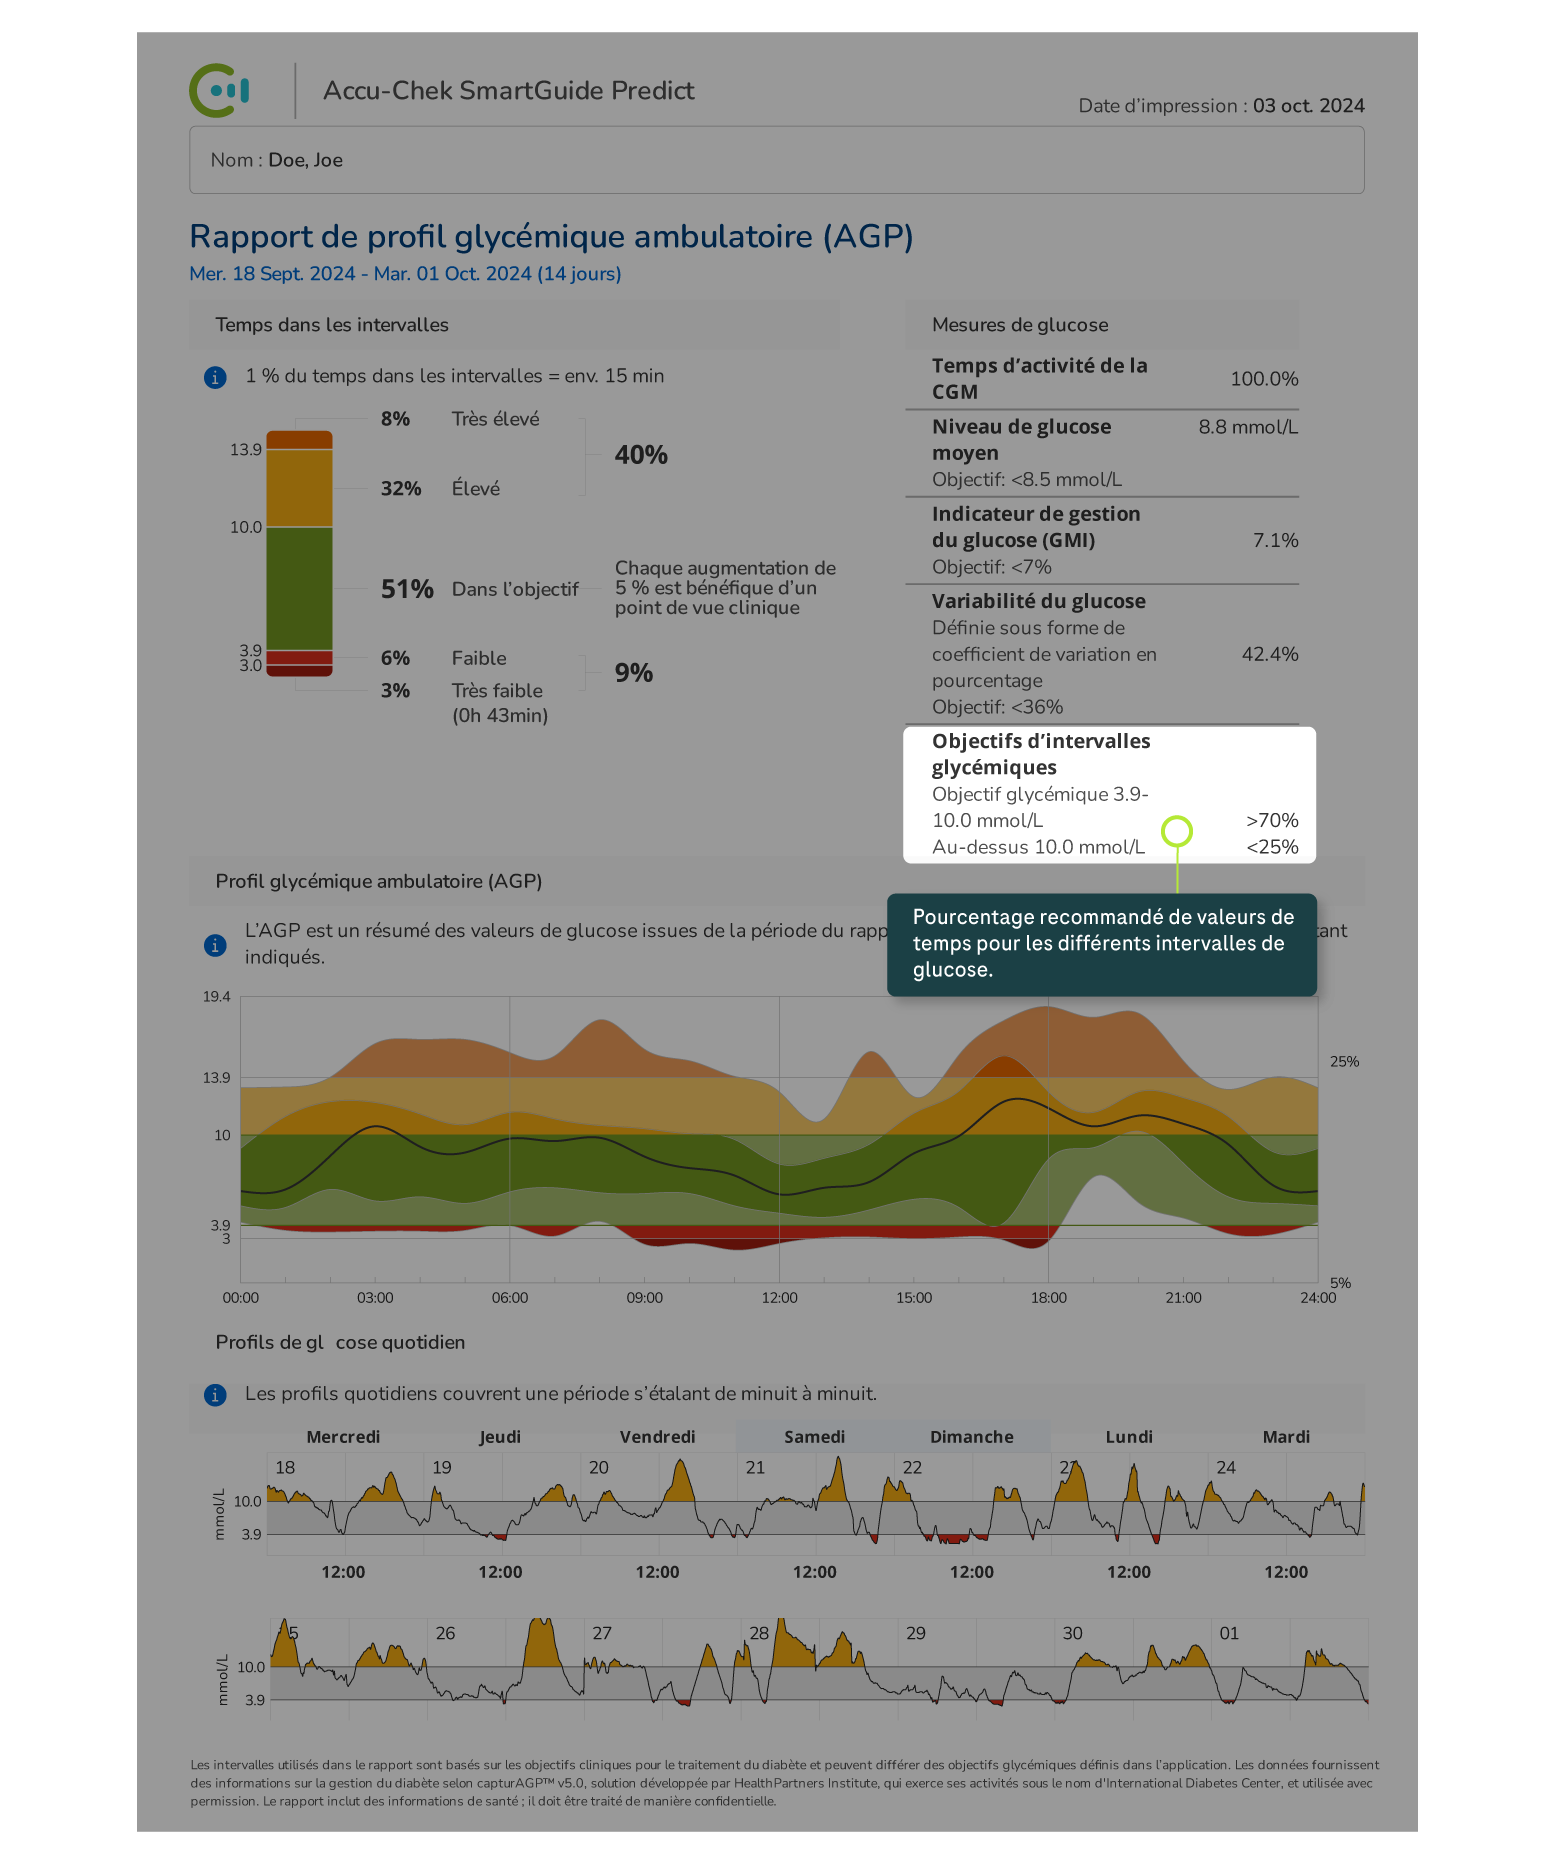
Task: Click daily profile for day 22
Action: click(973, 1504)
